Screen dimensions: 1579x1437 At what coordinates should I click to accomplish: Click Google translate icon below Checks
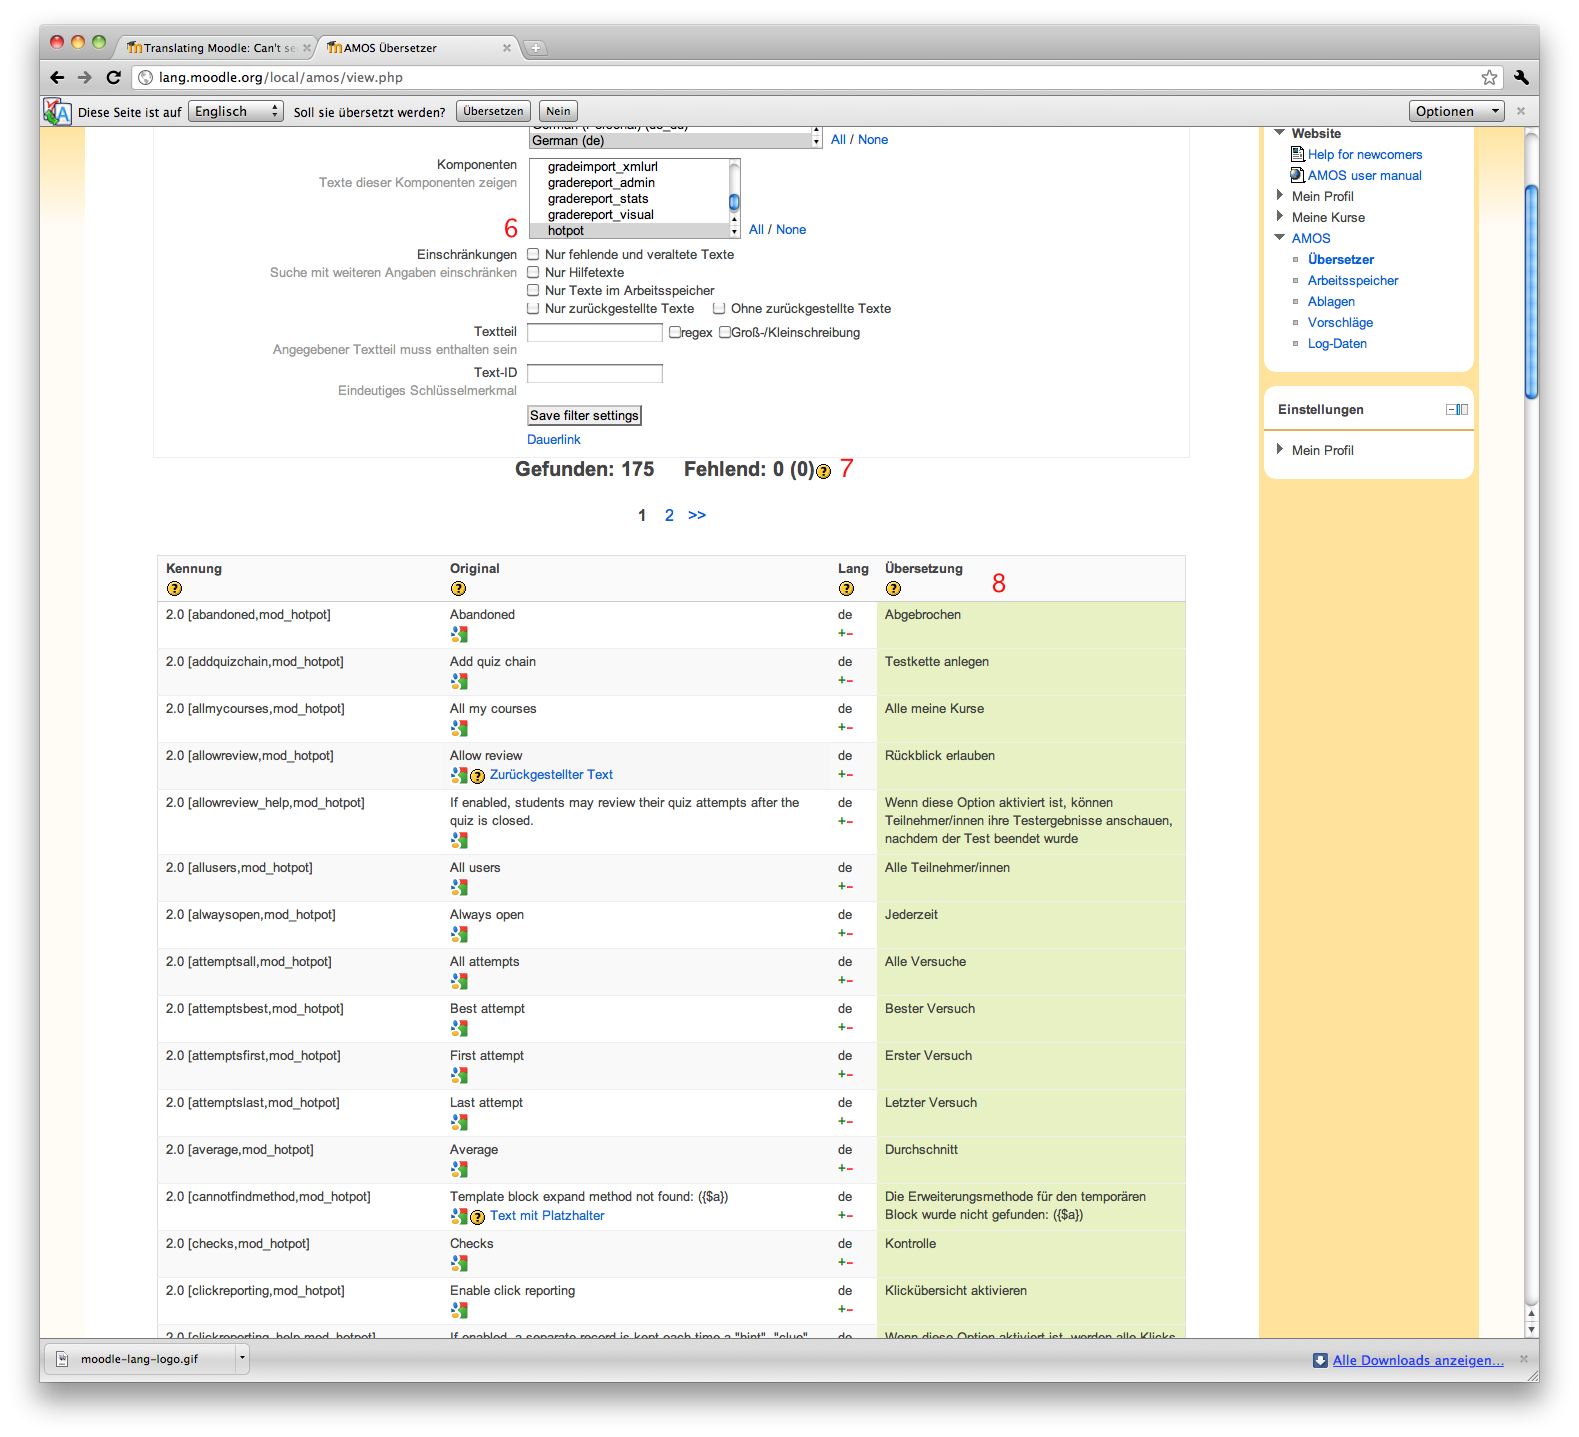pyautogui.click(x=459, y=1263)
